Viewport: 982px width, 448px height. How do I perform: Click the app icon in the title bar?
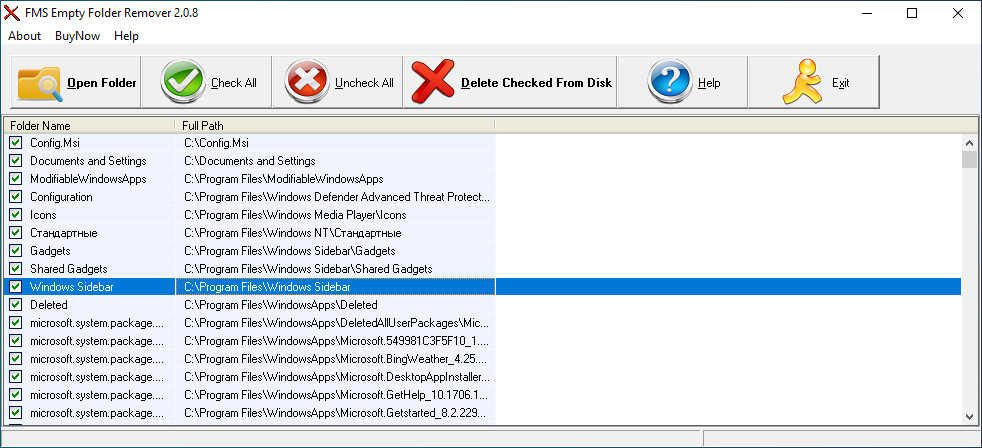(13, 13)
